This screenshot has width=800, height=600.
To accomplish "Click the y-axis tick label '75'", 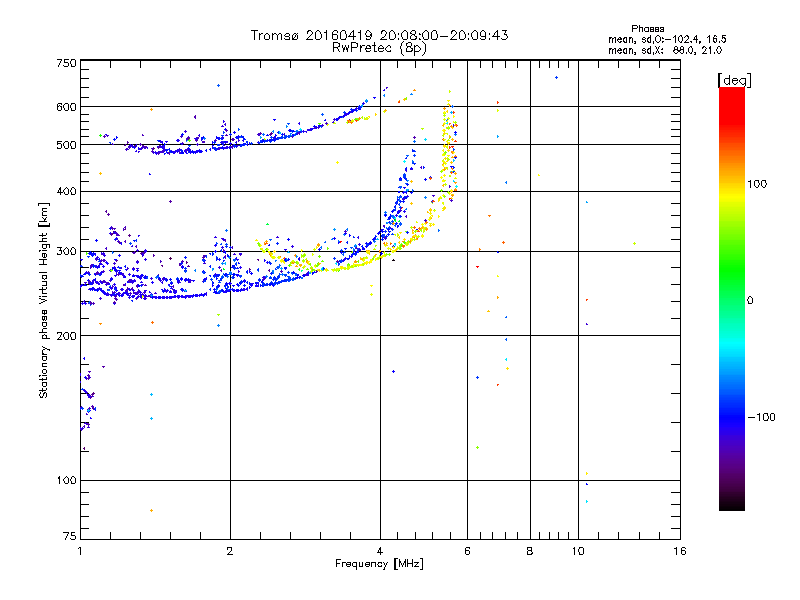I will pyautogui.click(x=70, y=536).
